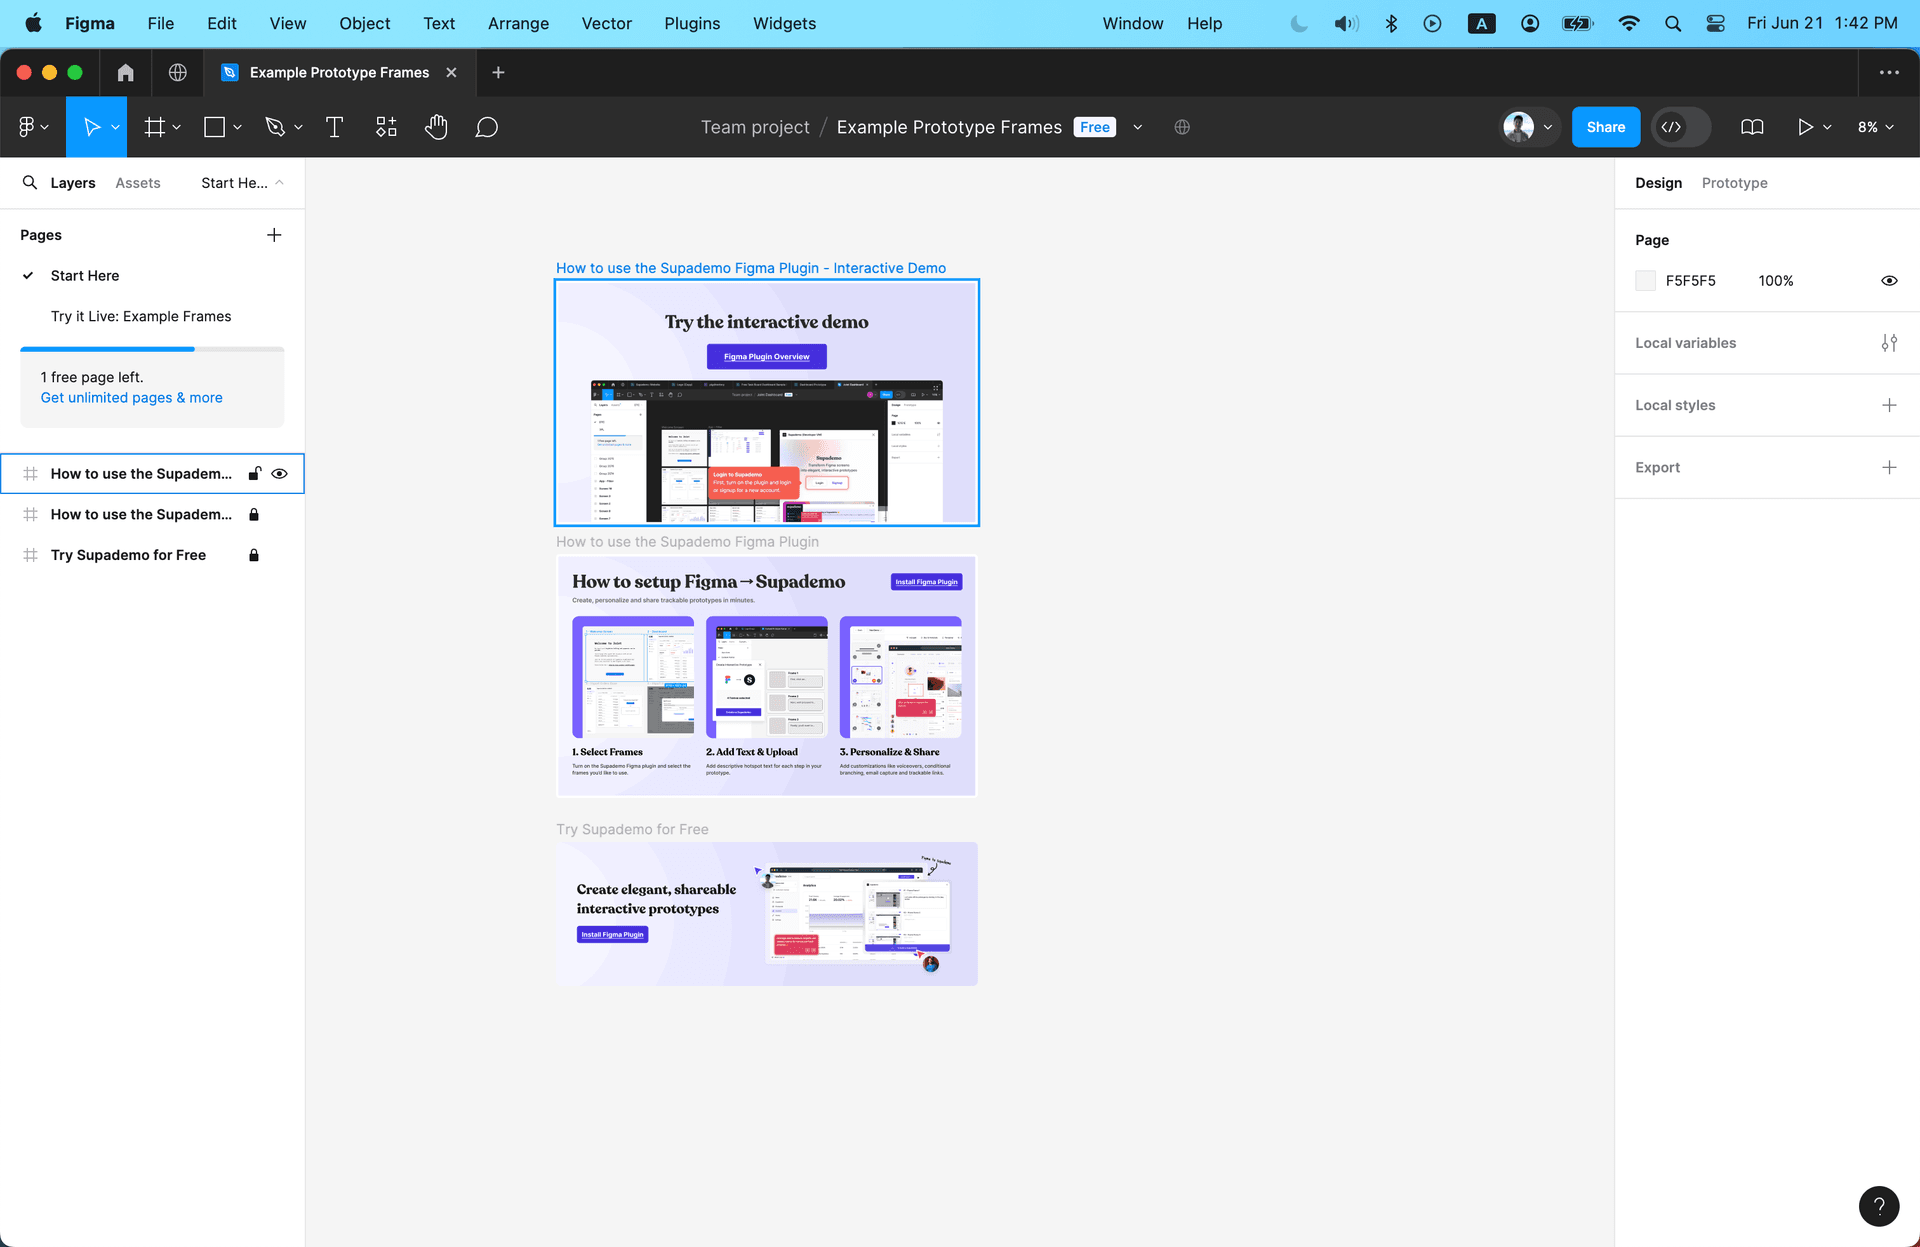
Task: Open macOS Spotlight search icon
Action: pyautogui.click(x=1672, y=23)
